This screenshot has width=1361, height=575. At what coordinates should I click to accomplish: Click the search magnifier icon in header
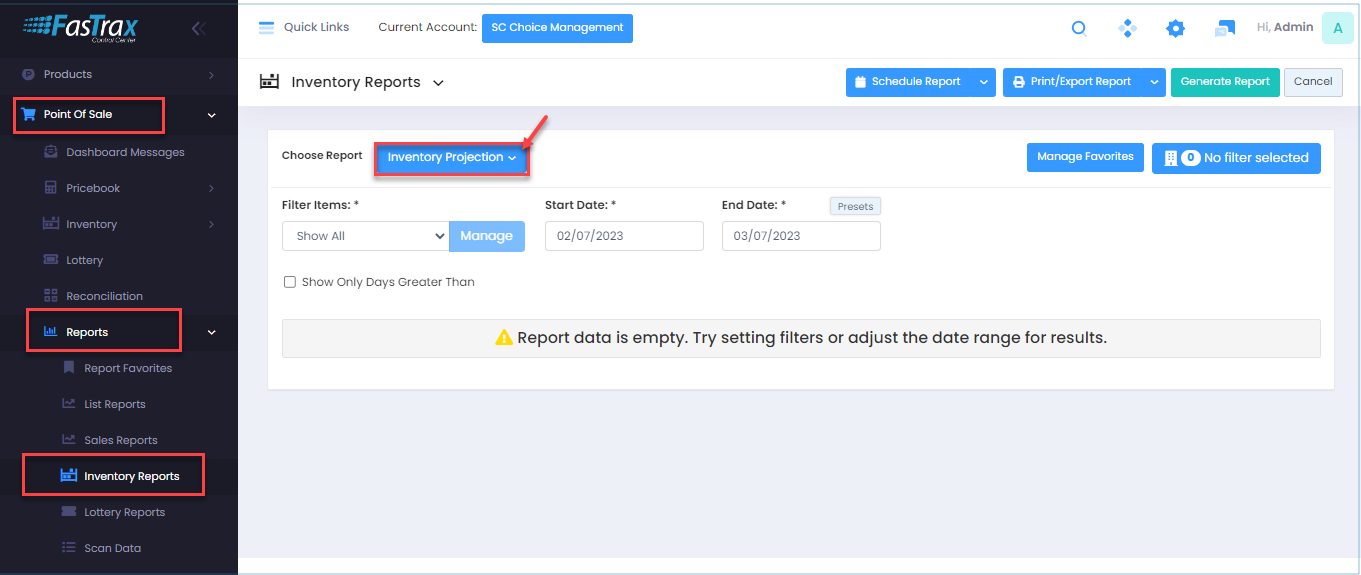(x=1079, y=29)
